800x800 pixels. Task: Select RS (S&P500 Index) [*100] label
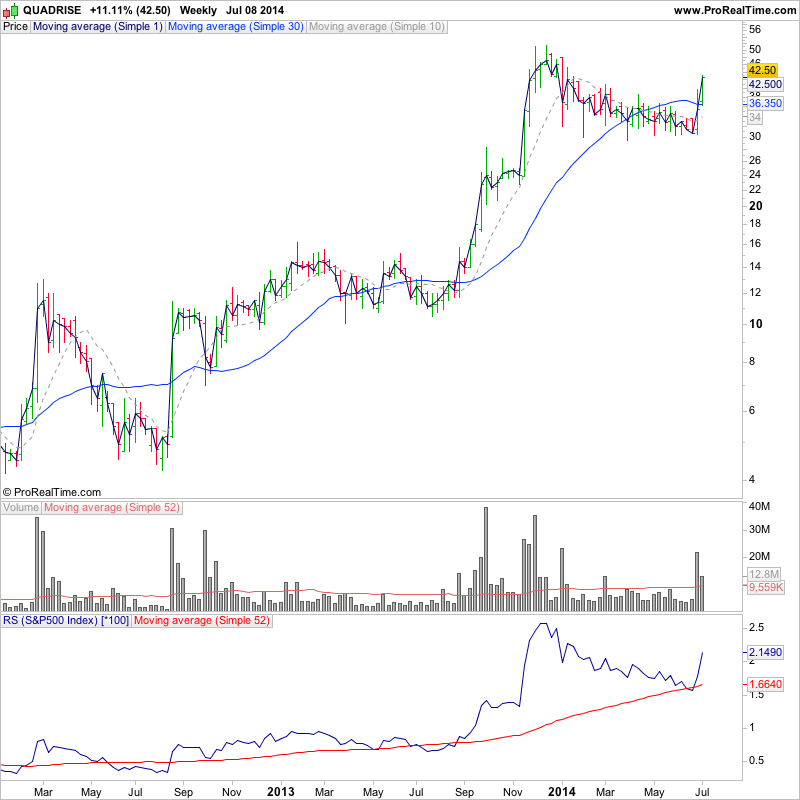pos(66,620)
